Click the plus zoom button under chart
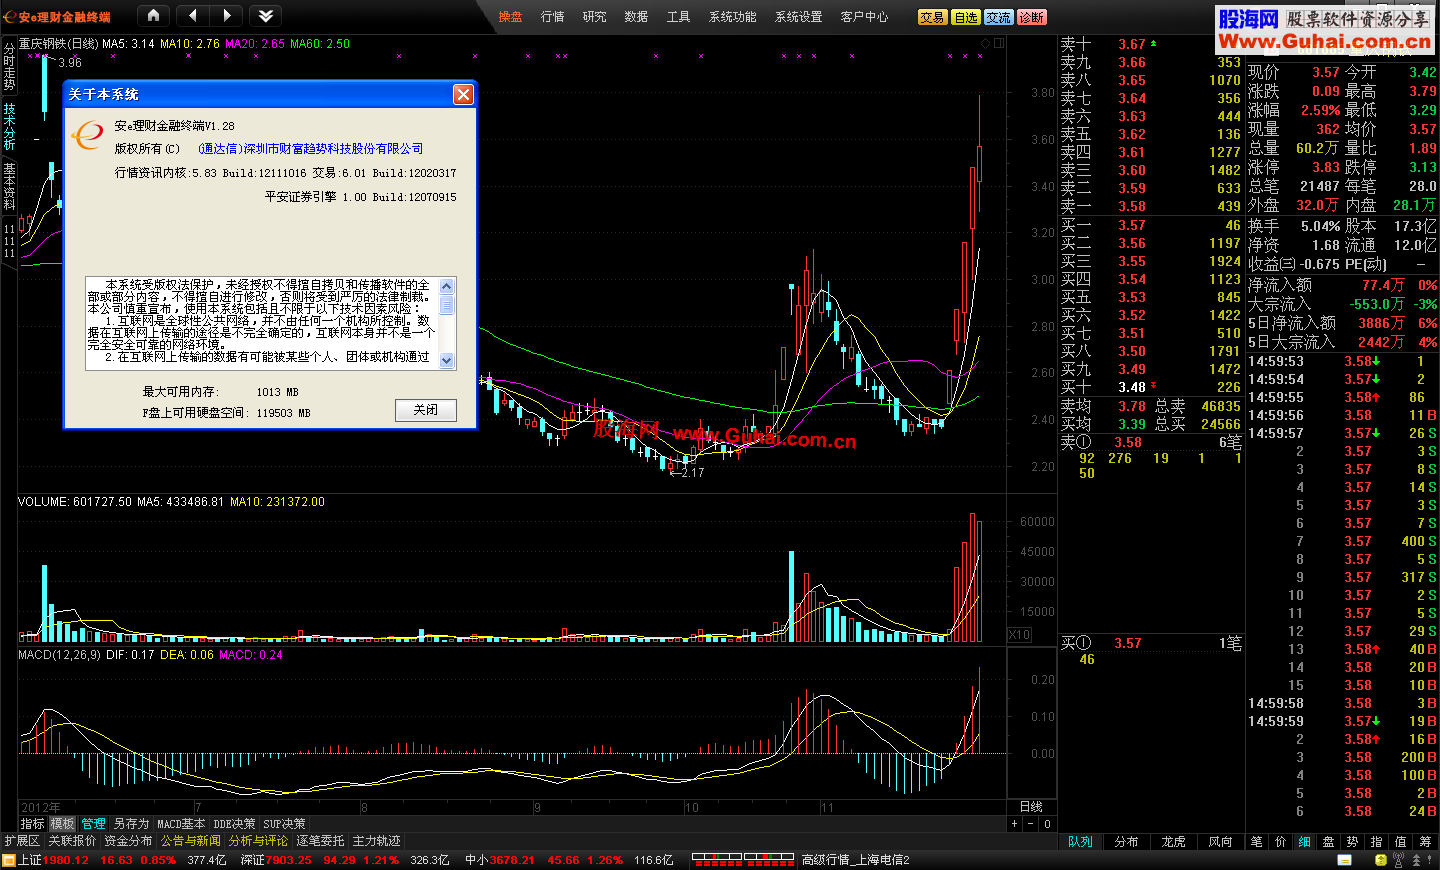The image size is (1440, 870). [x=1014, y=824]
